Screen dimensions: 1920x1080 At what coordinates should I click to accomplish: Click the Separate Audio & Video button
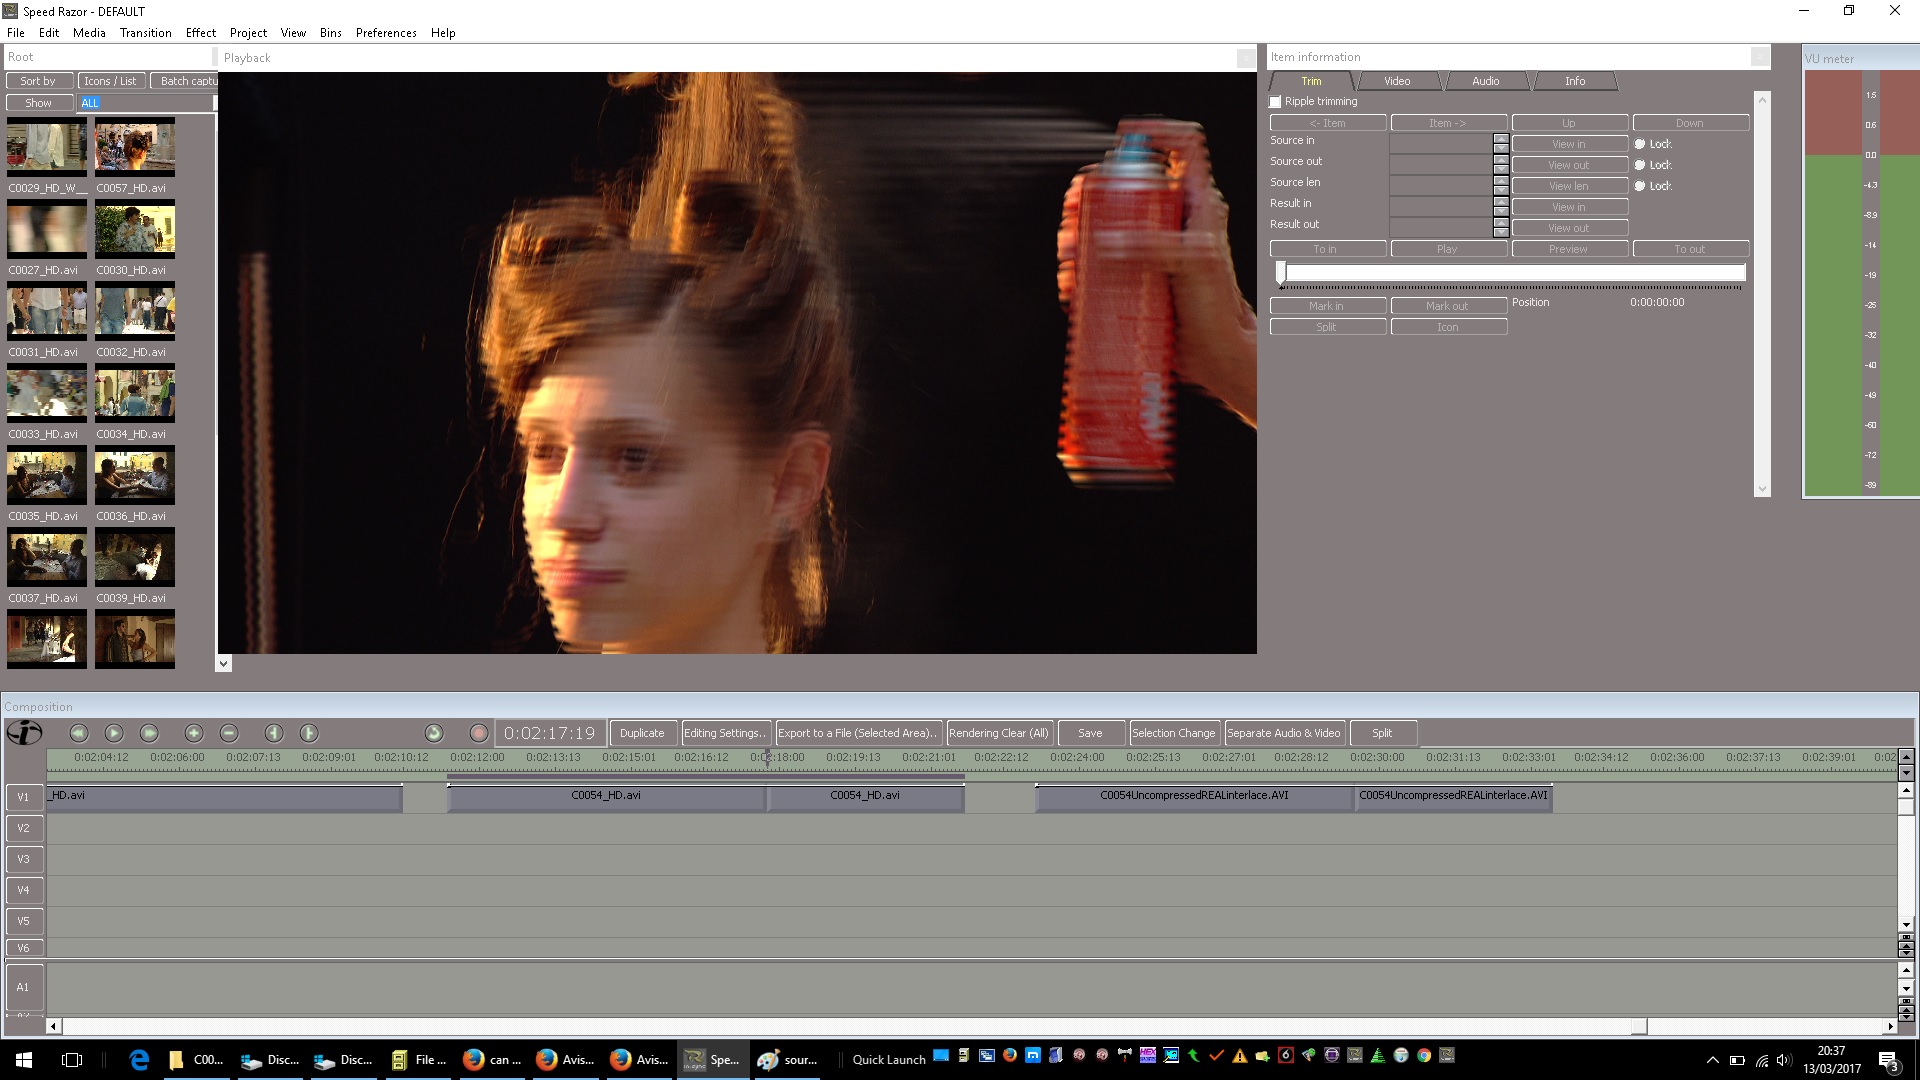1284,733
